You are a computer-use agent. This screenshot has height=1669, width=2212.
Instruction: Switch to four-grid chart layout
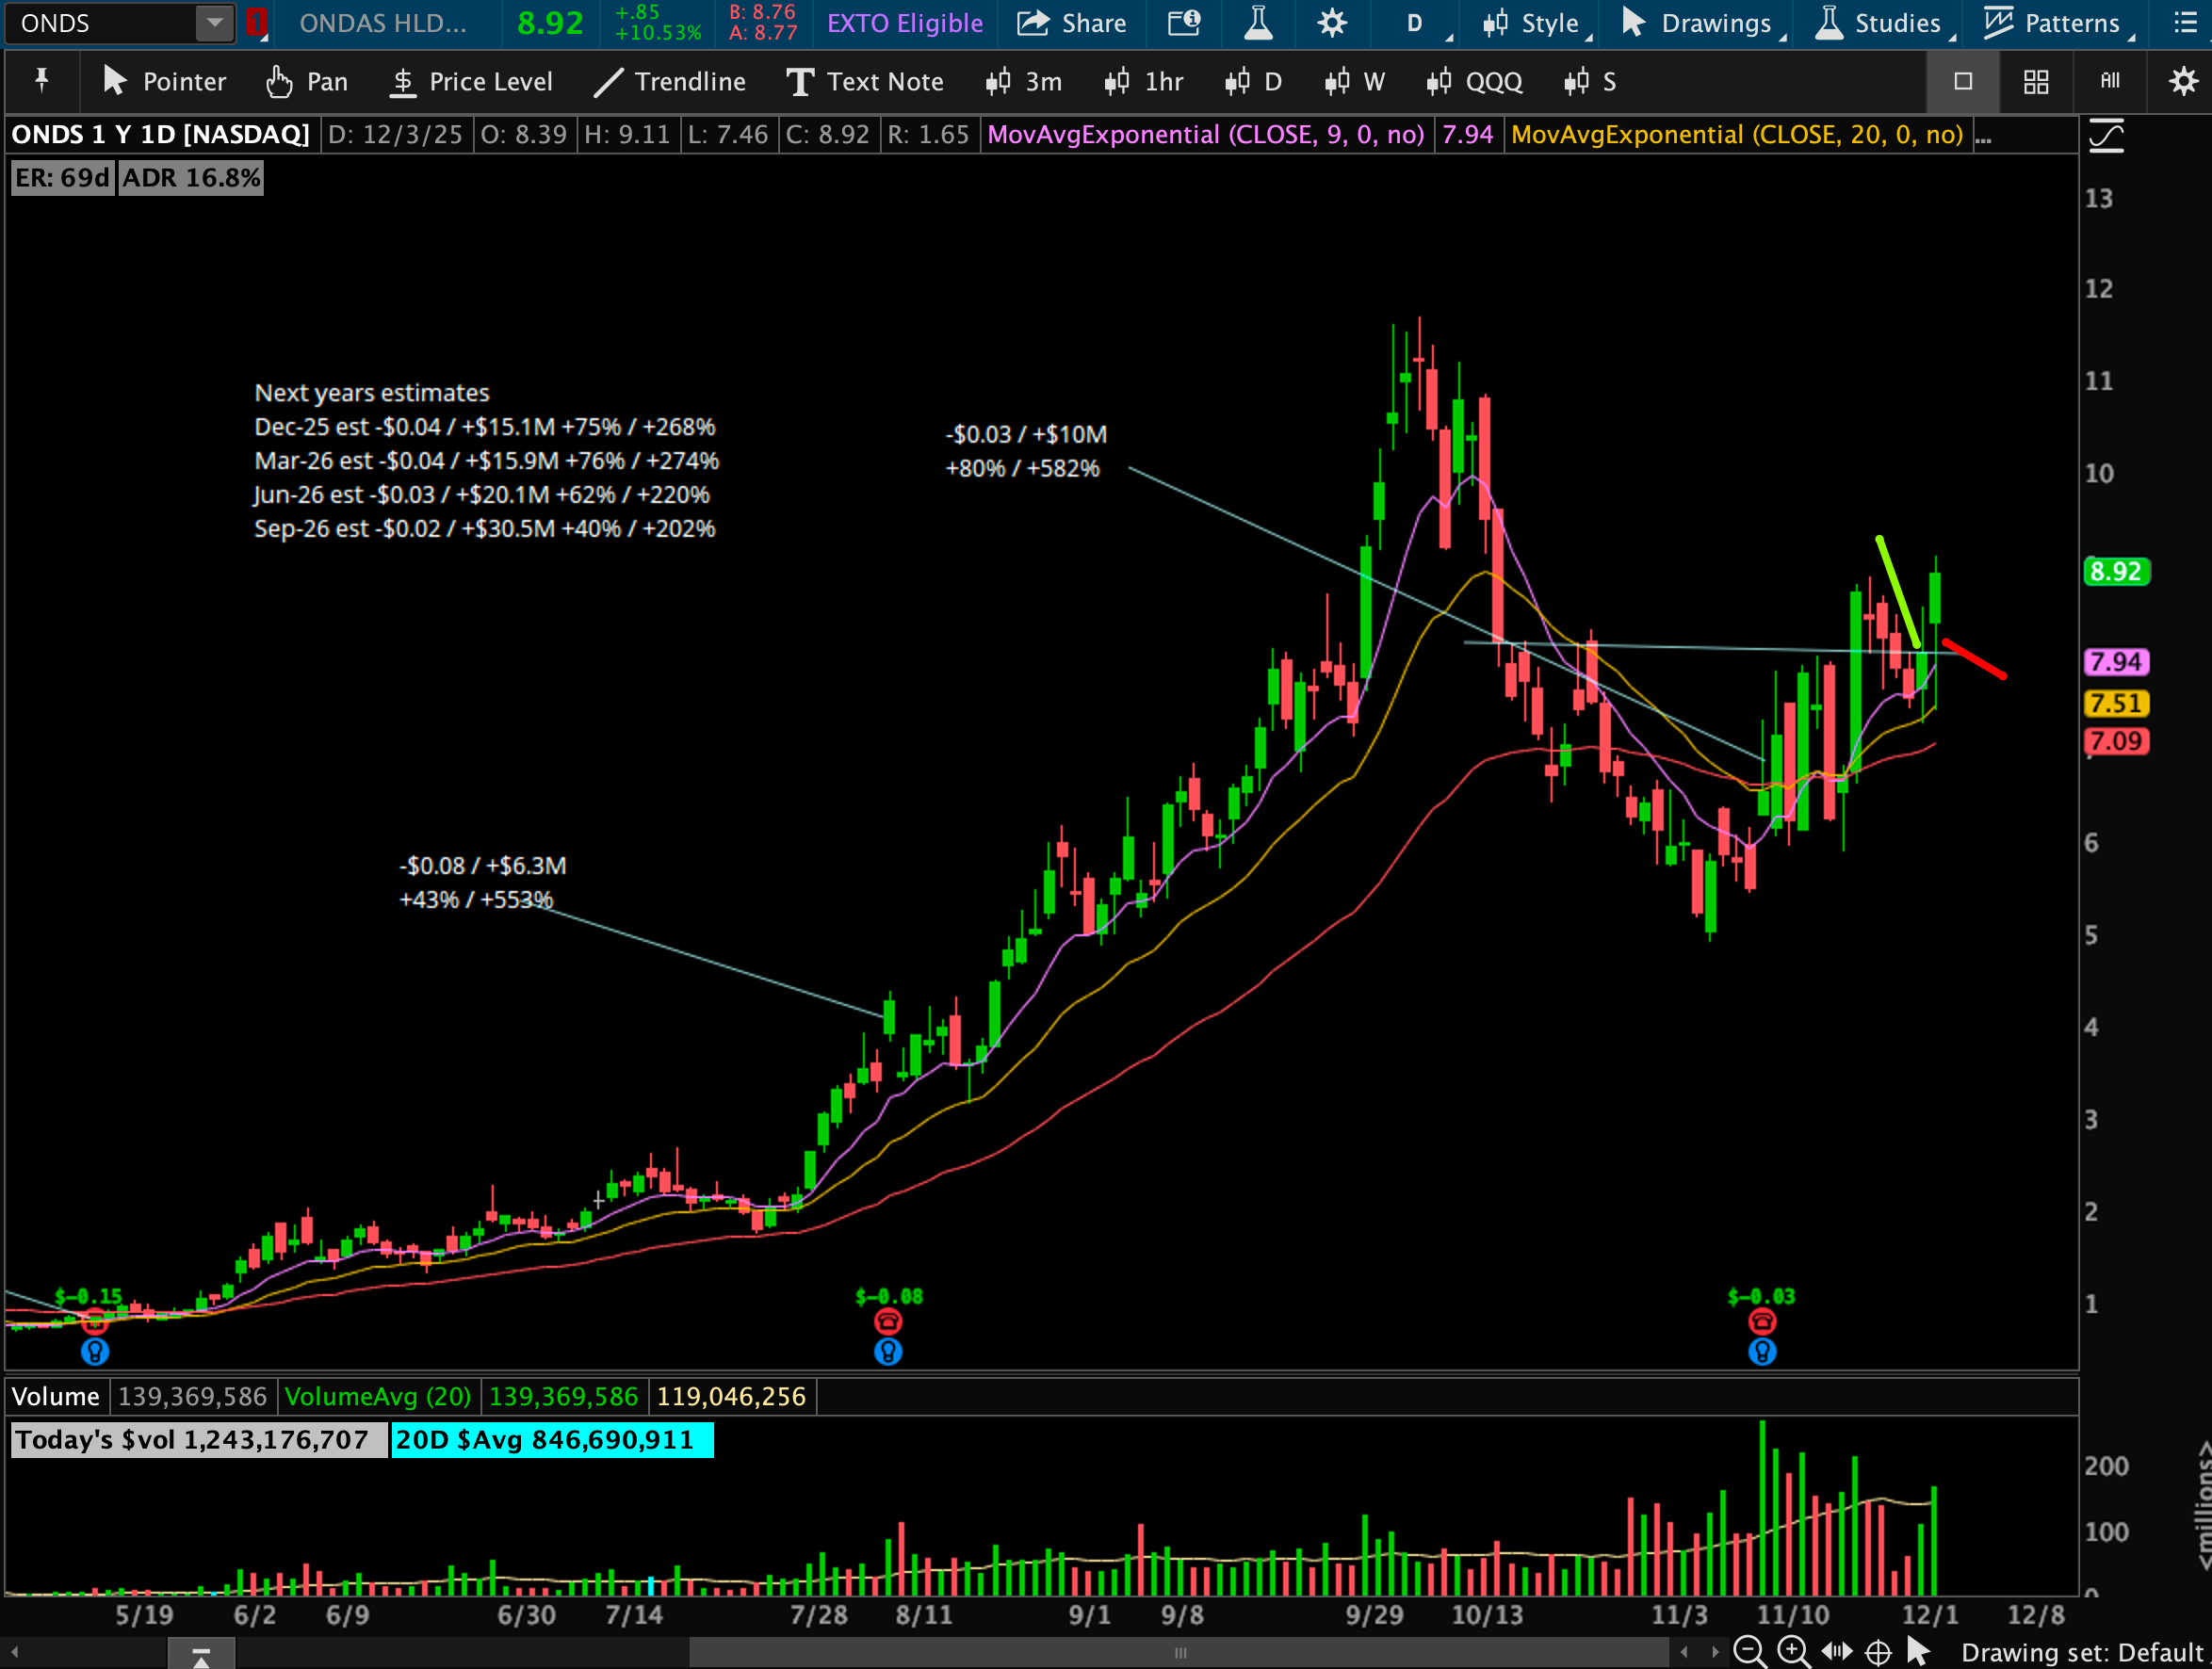(2036, 82)
